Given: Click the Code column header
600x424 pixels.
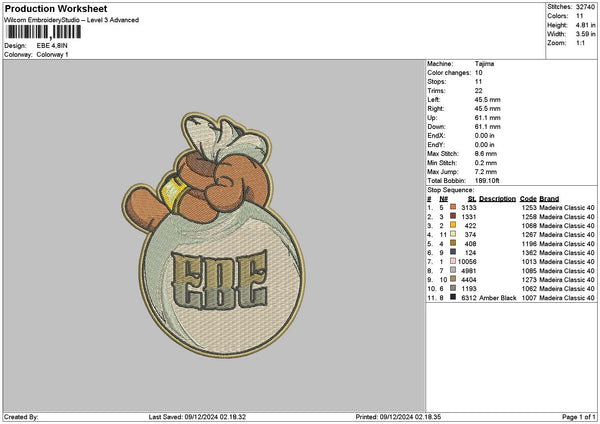Looking at the screenshot, I should [528, 198].
